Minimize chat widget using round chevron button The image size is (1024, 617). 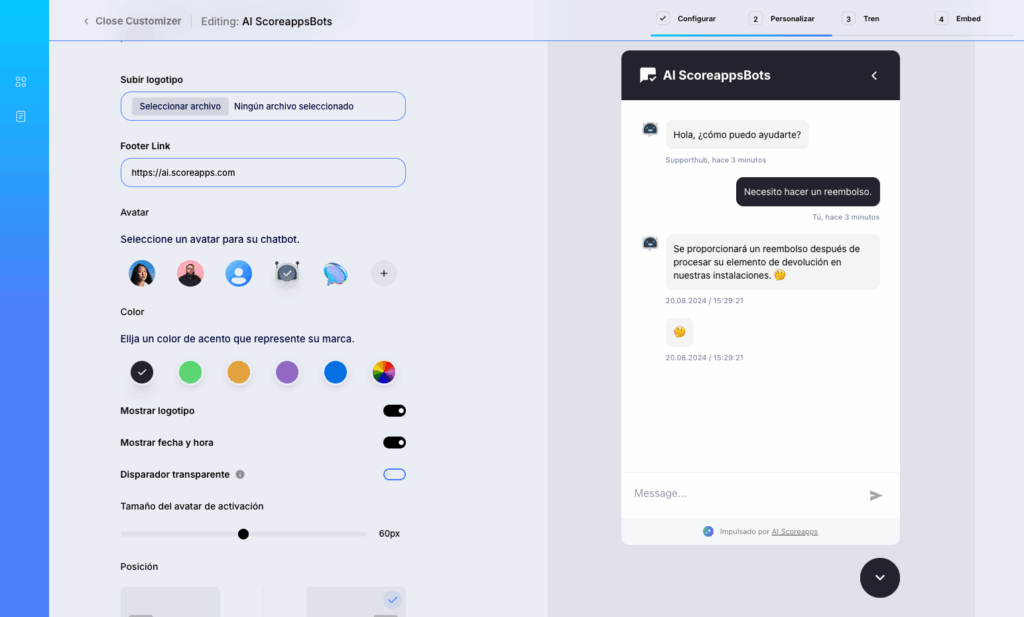(880, 578)
